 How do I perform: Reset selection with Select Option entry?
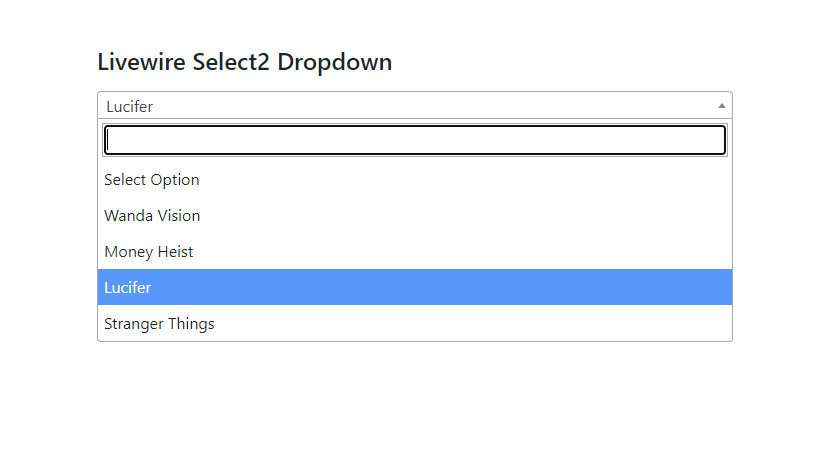[x=415, y=179]
